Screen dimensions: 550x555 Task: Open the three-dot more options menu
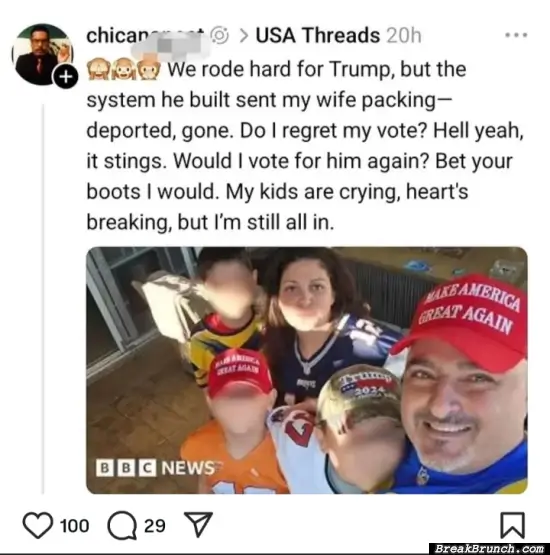pyautogui.click(x=516, y=35)
